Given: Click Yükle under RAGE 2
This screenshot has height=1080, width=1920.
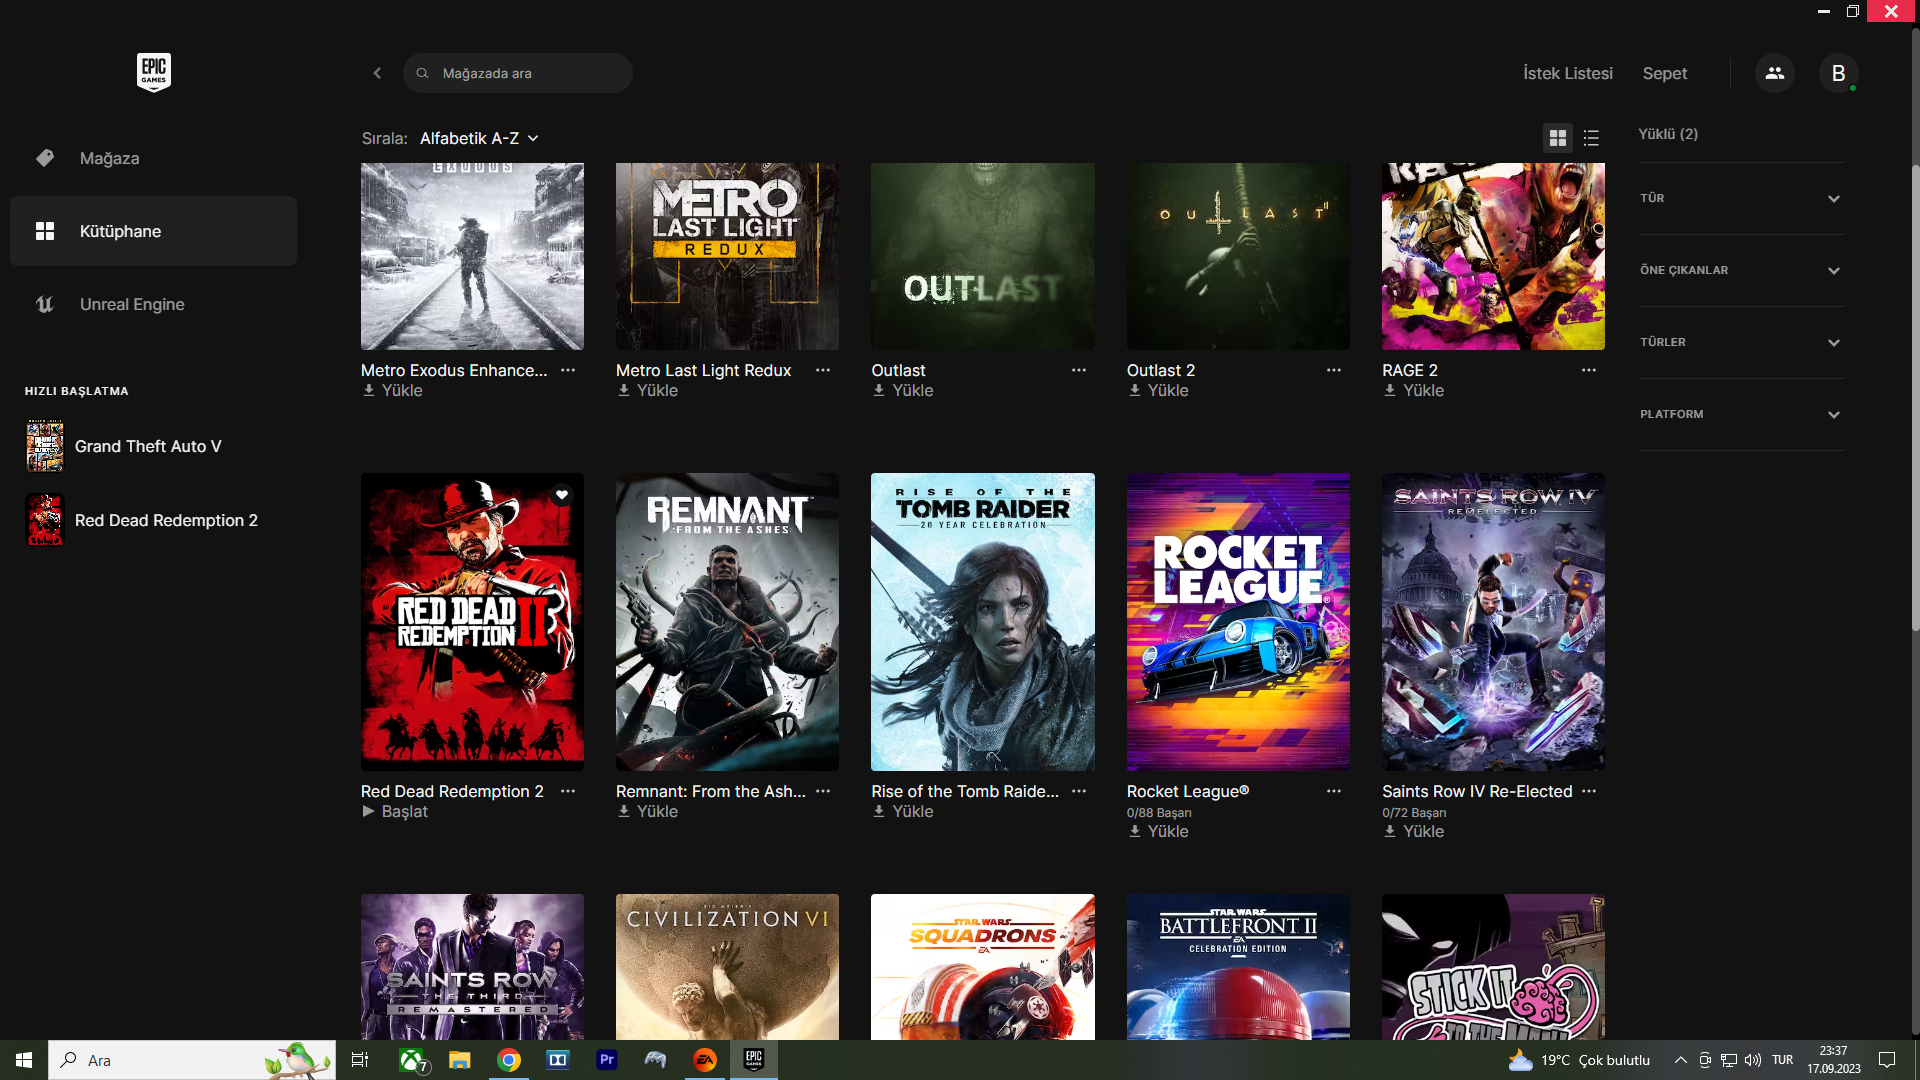Looking at the screenshot, I should (1413, 391).
